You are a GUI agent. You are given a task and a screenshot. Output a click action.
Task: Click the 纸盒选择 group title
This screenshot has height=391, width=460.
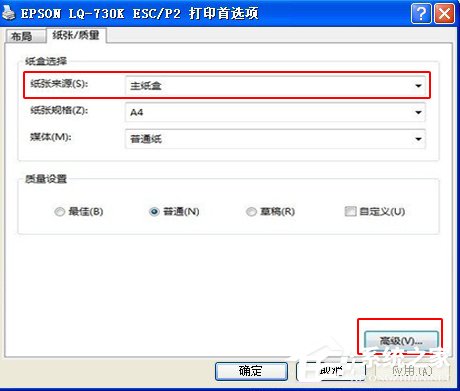(x=46, y=61)
